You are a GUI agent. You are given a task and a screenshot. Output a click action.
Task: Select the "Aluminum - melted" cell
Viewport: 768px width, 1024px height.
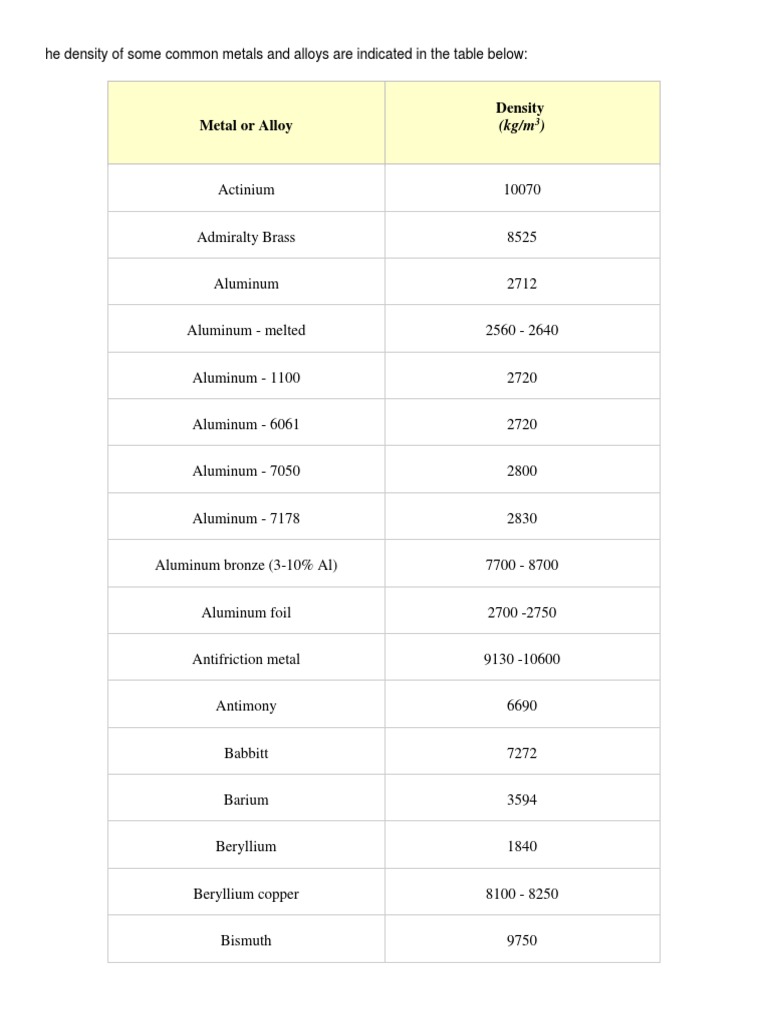click(246, 331)
